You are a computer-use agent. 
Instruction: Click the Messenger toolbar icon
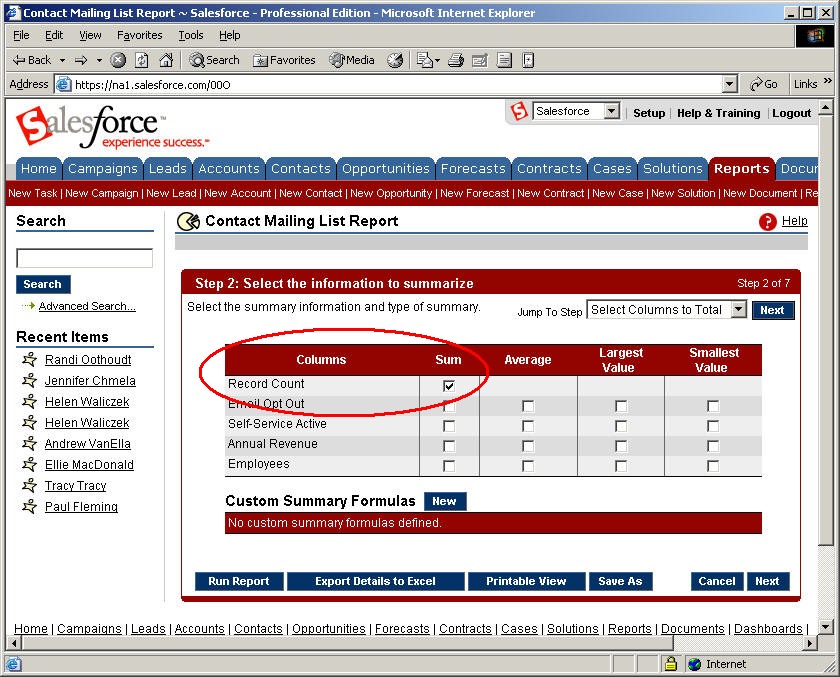(528, 60)
